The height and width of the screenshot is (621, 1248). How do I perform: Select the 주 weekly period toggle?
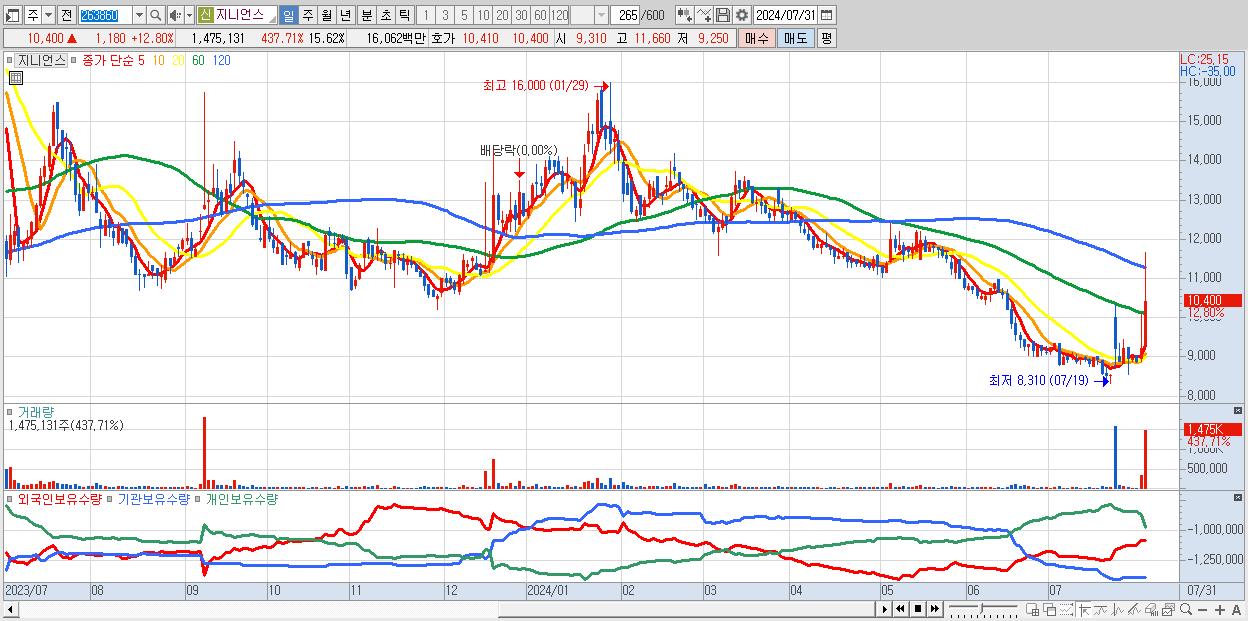click(307, 15)
